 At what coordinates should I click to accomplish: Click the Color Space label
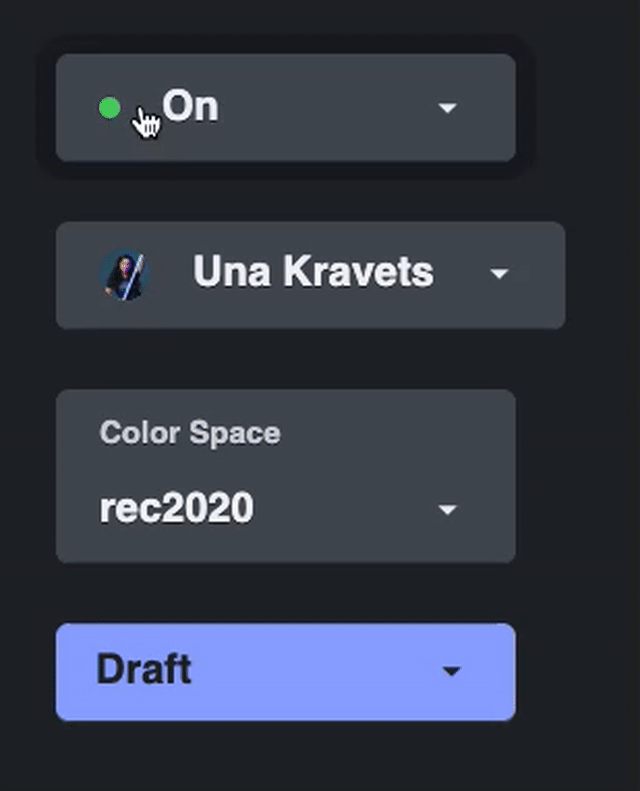coord(190,433)
